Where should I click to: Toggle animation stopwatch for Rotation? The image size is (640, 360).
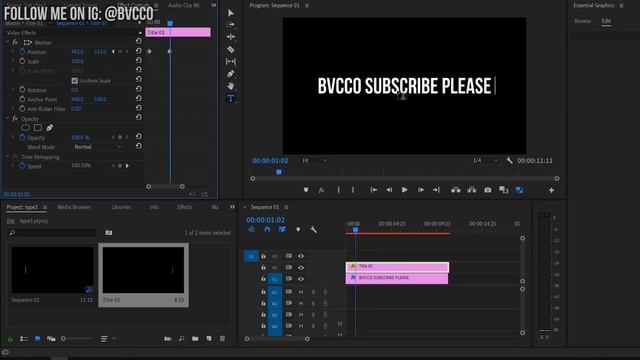[x=22, y=90]
